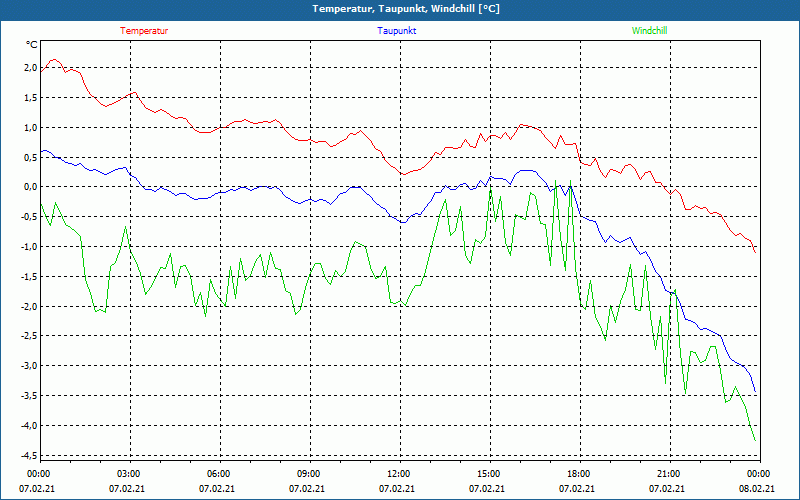Click the -2,0 y-axis value
Image resolution: width=800 pixels, height=500 pixels.
29,306
